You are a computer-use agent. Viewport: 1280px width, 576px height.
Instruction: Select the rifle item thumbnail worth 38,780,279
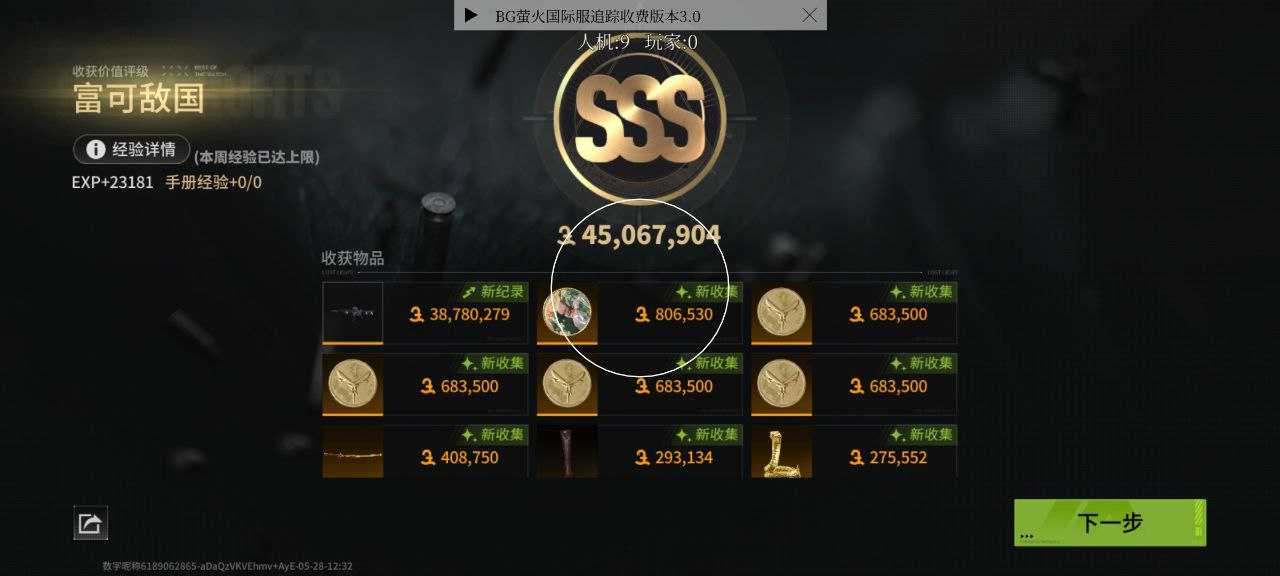[x=352, y=313]
